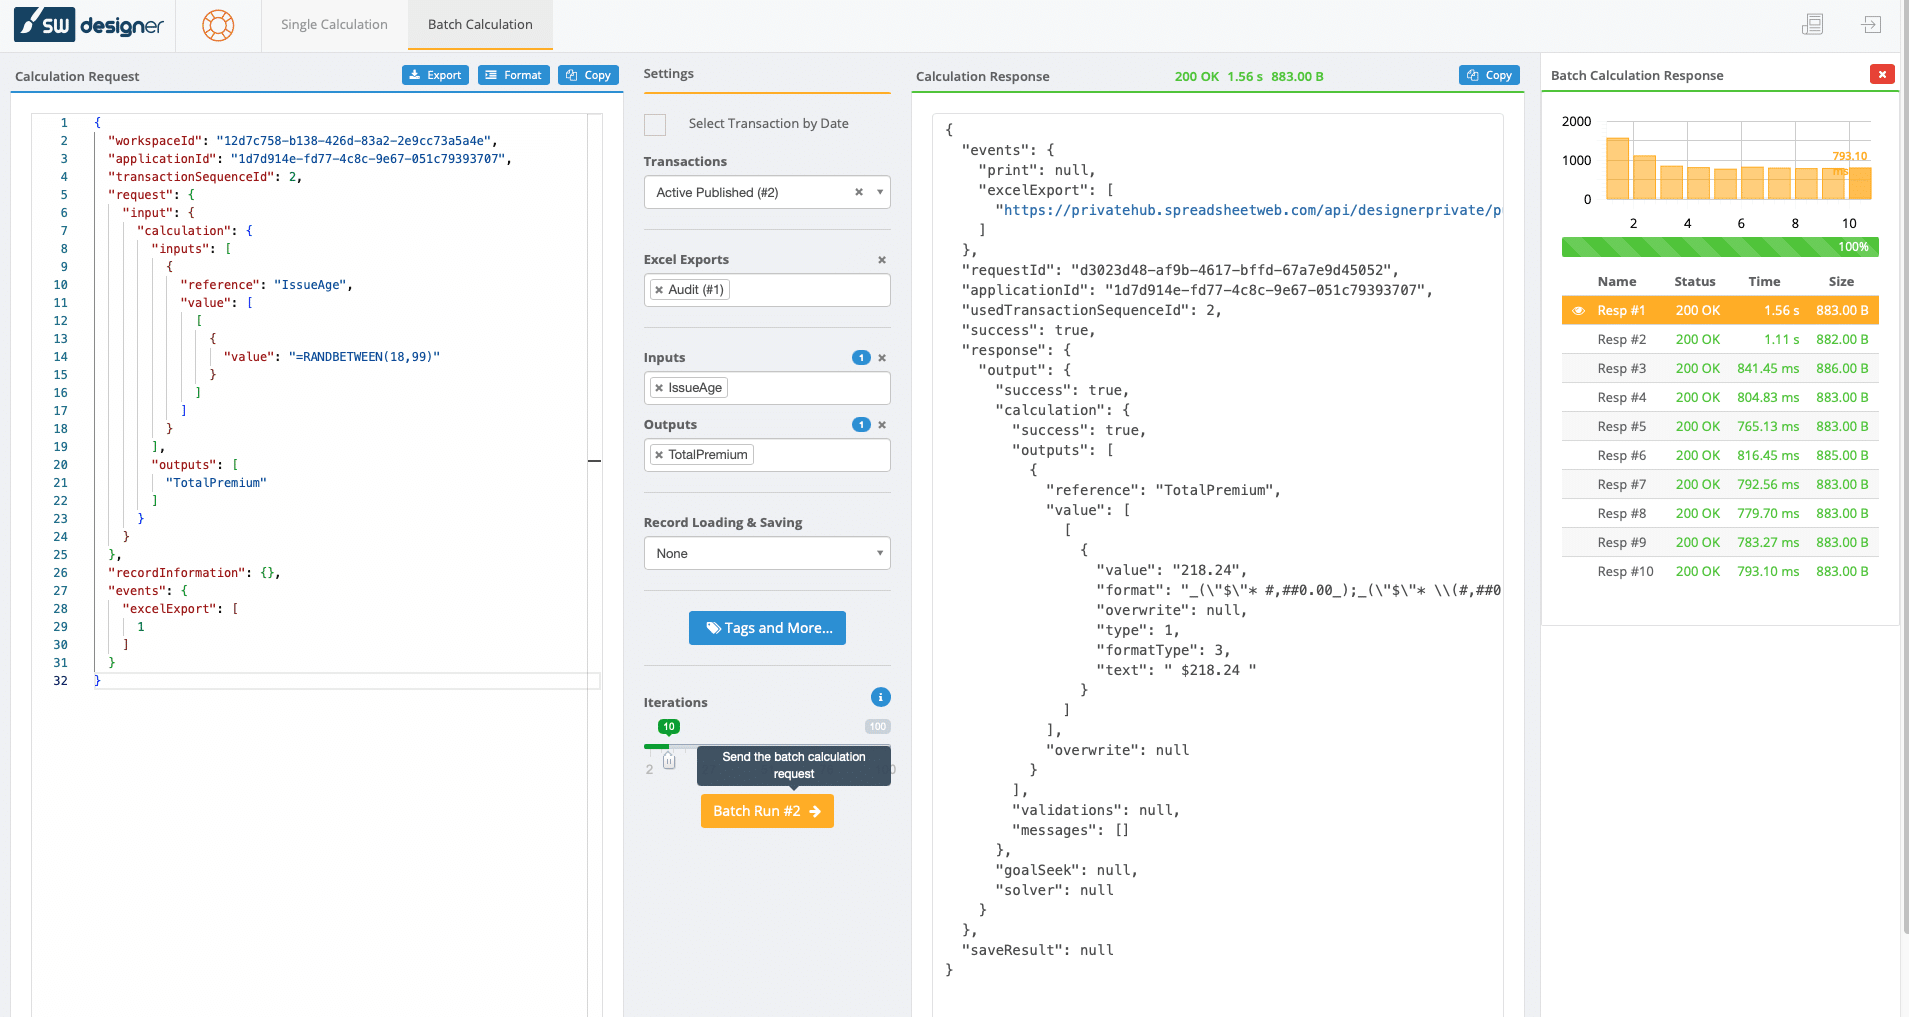Select the Batch Calculation tab
Image resolution: width=1909 pixels, height=1017 pixels.
click(480, 25)
